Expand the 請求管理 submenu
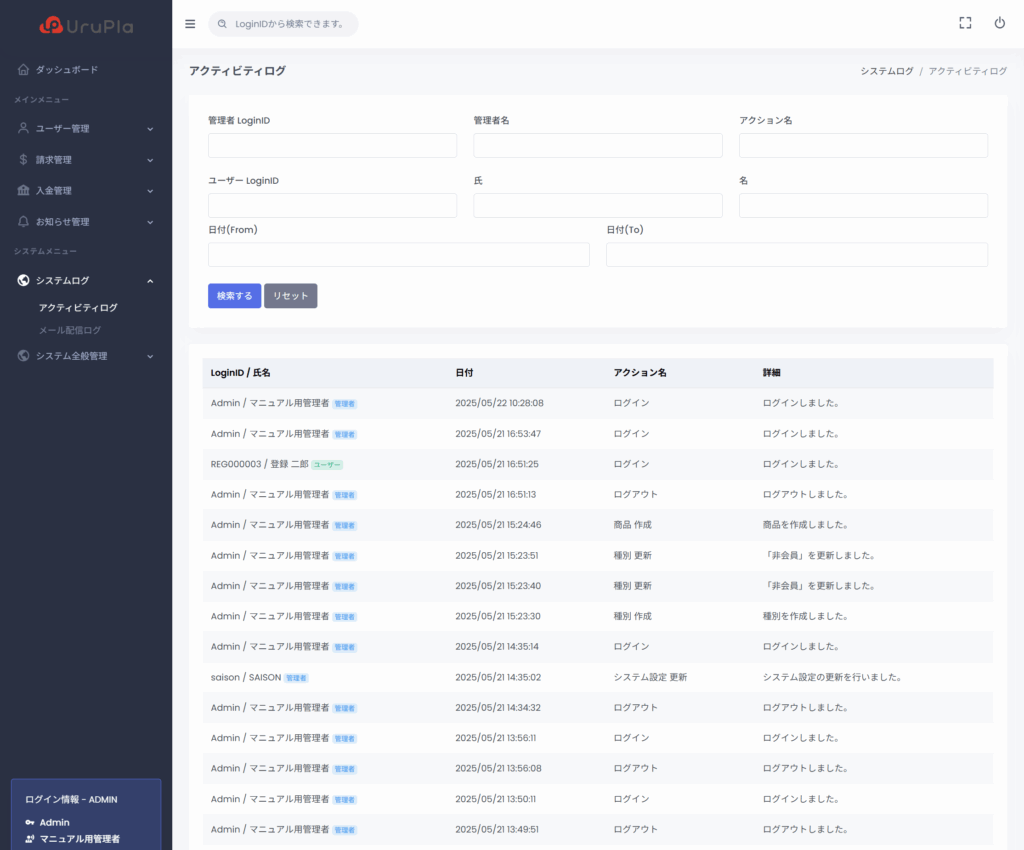1024x850 pixels. (x=150, y=160)
